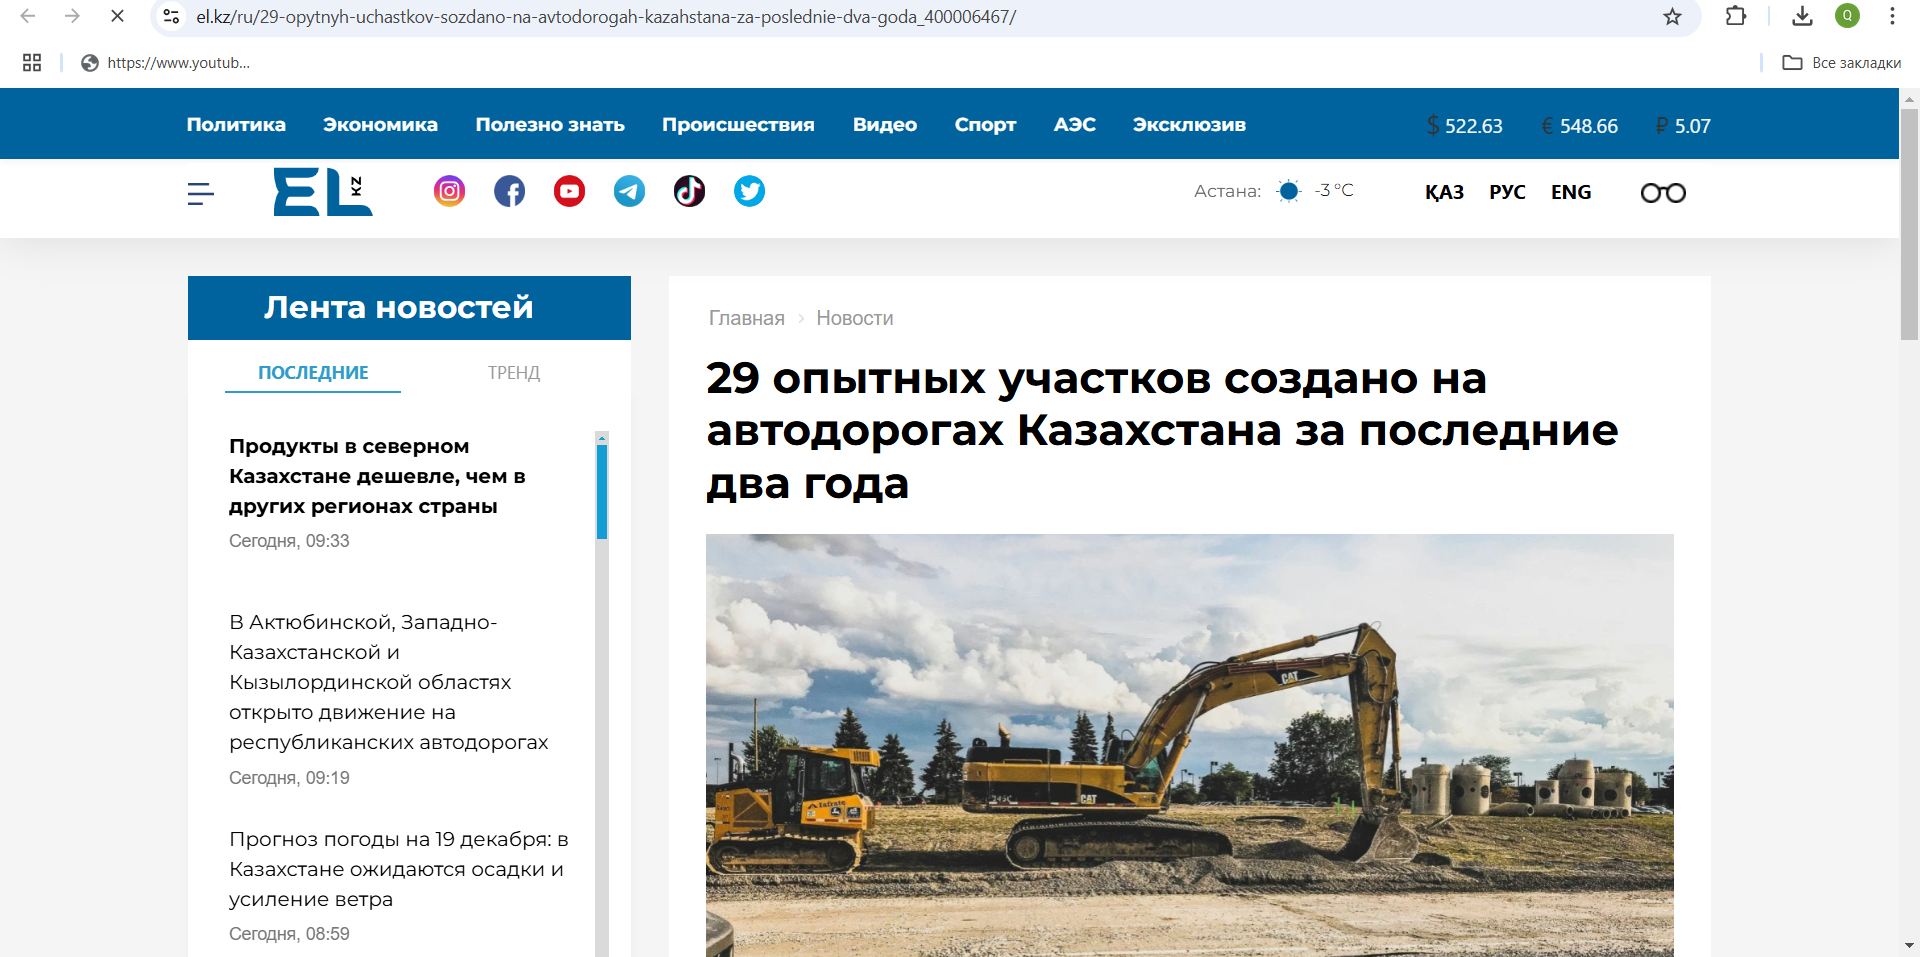Viewport: 1920px width, 957px height.
Task: Stop page loading in browser
Action: point(117,16)
